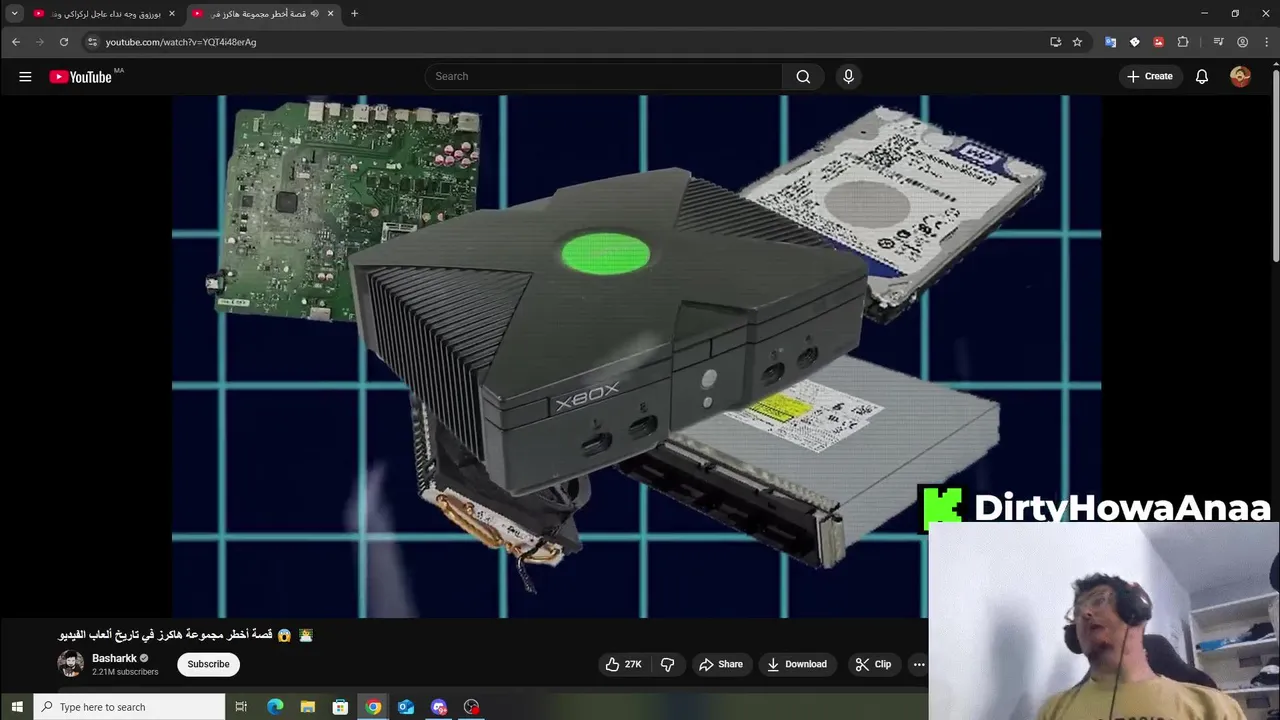Open a new browser tab
This screenshot has height=720, width=1280.
[354, 13]
